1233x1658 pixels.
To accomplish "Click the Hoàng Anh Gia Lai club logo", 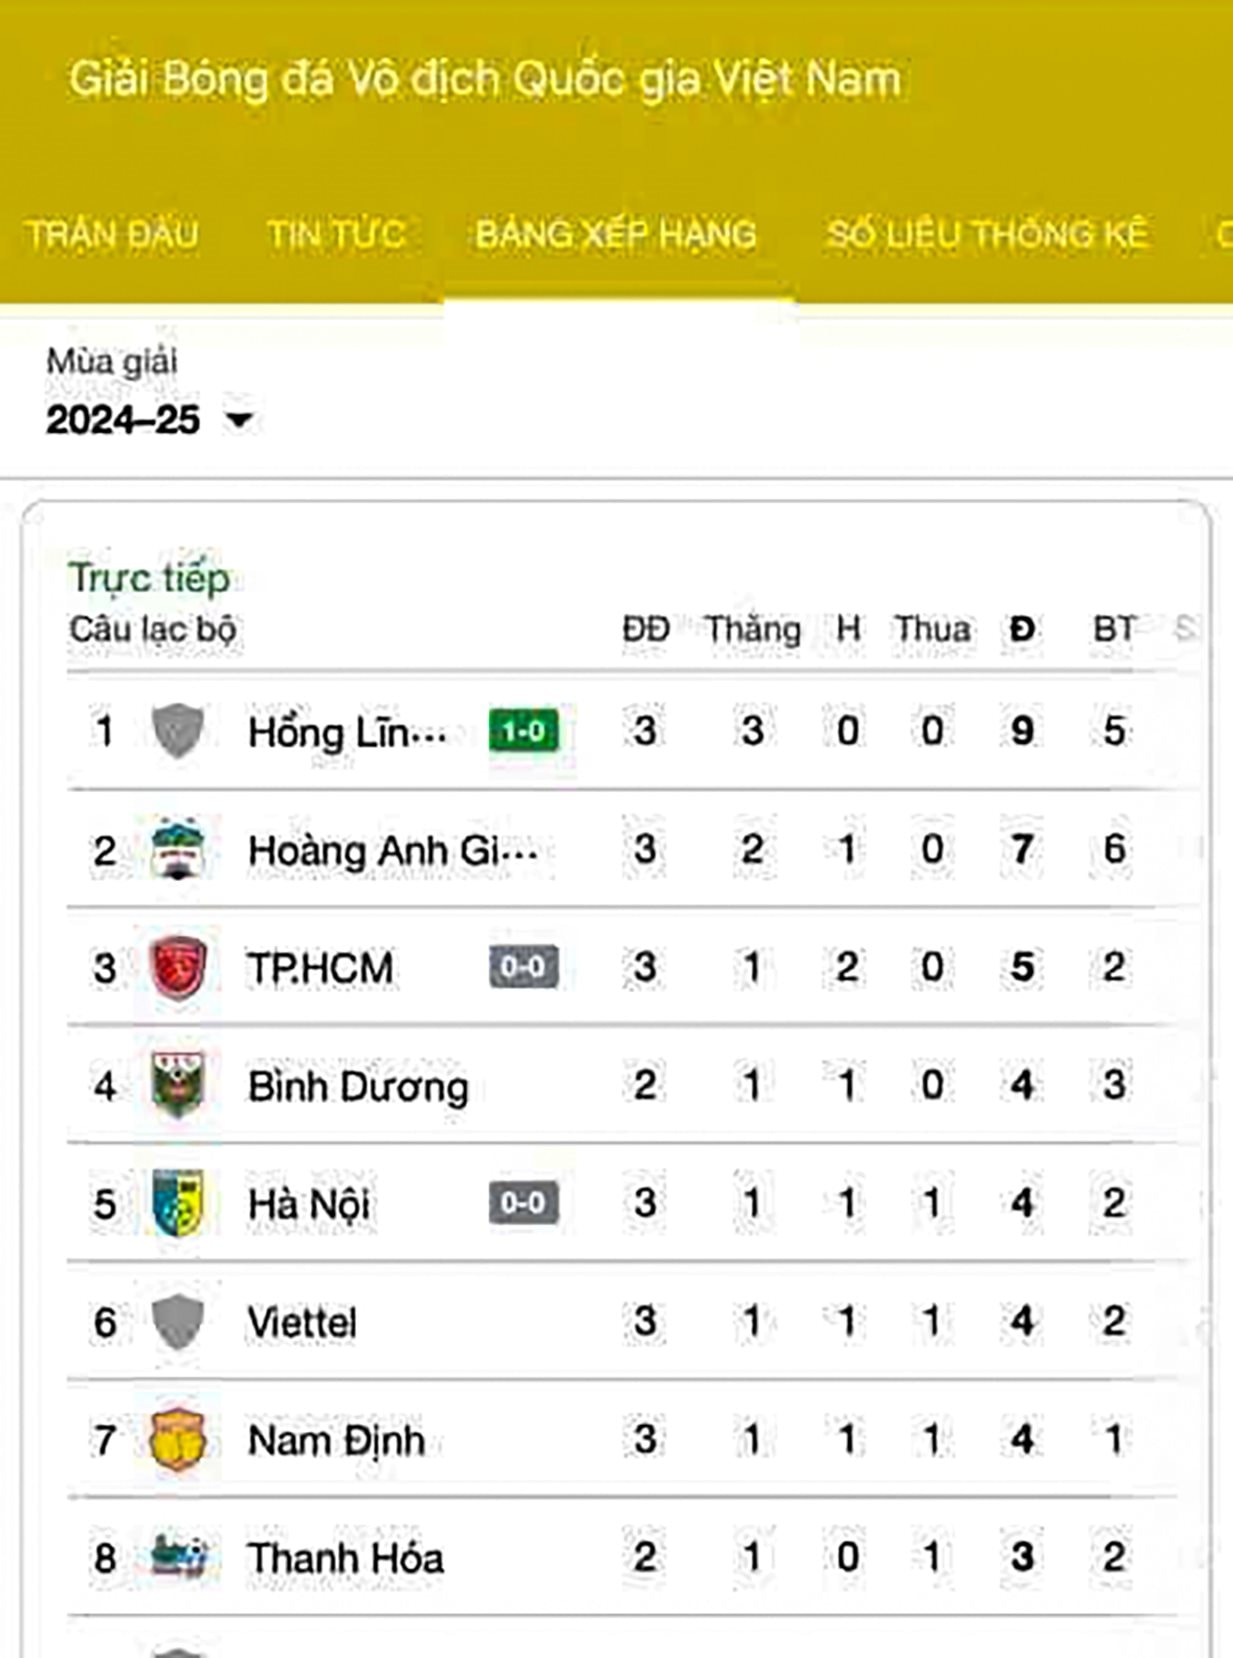I will tap(178, 849).
